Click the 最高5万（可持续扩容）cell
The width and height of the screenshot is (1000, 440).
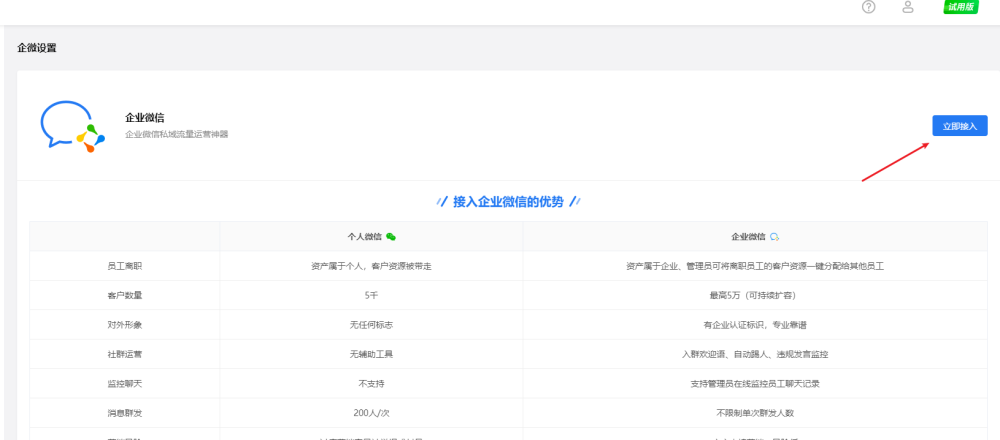pos(755,295)
